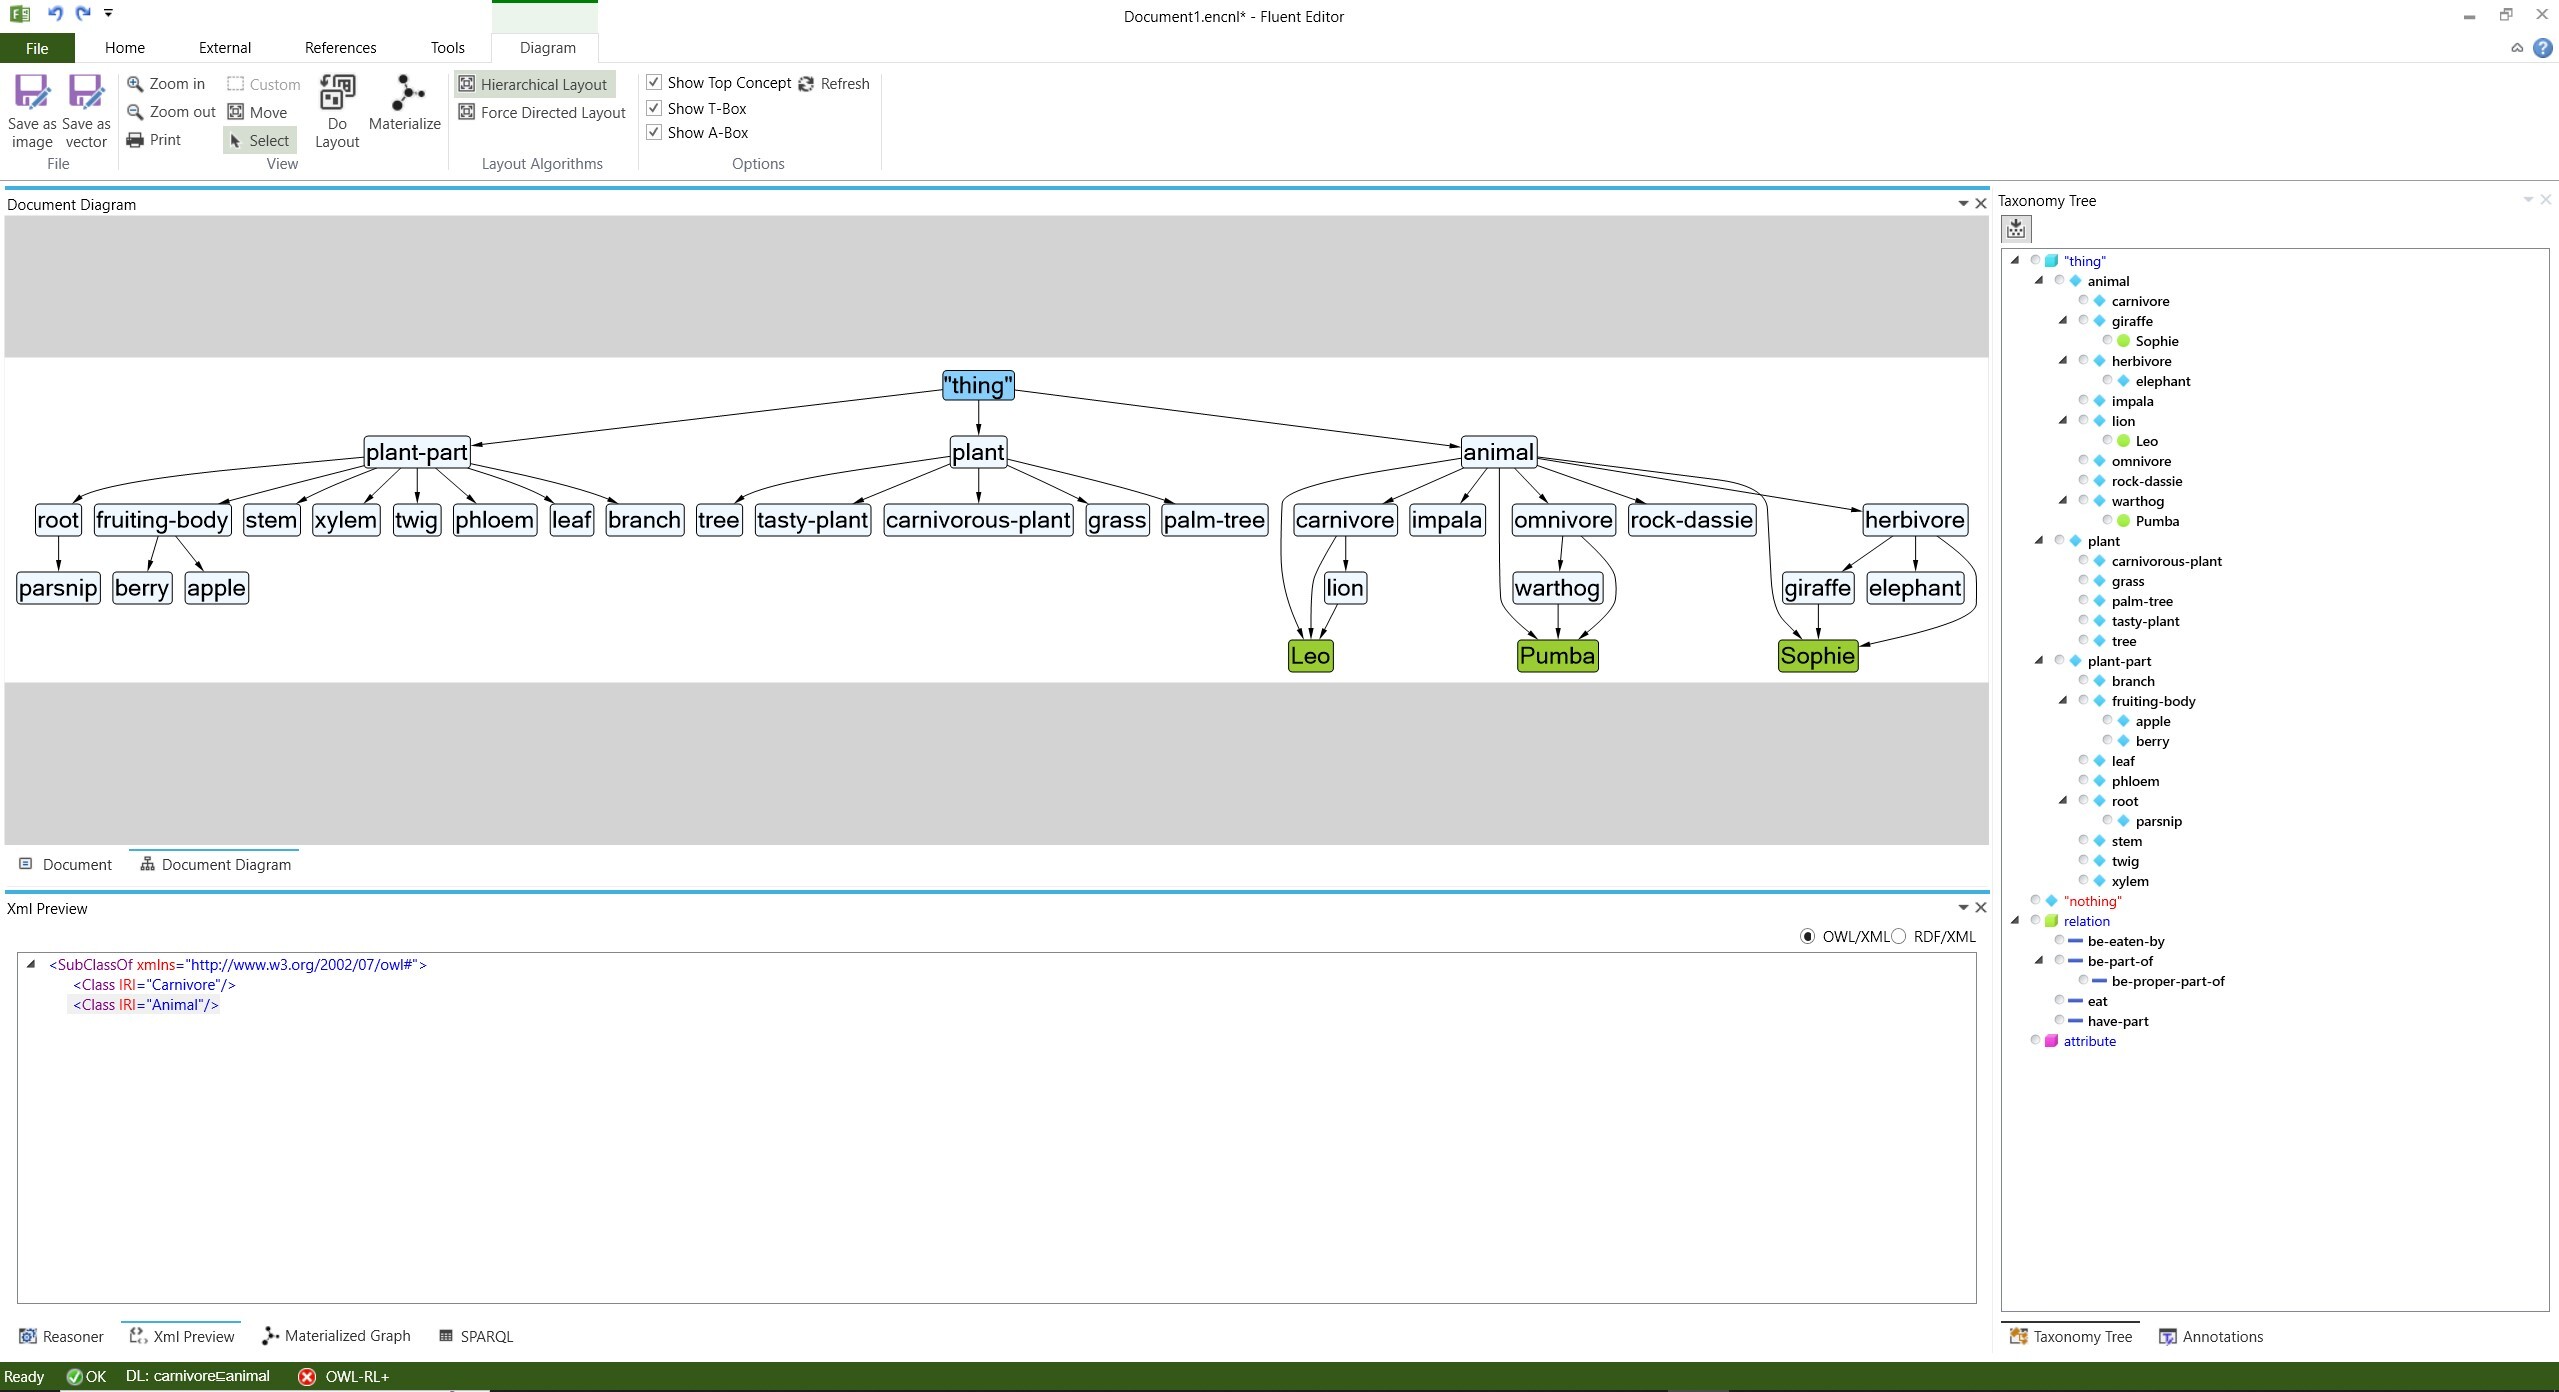2559x1392 pixels.
Task: Click the Refresh diagram icon
Action: [x=806, y=84]
